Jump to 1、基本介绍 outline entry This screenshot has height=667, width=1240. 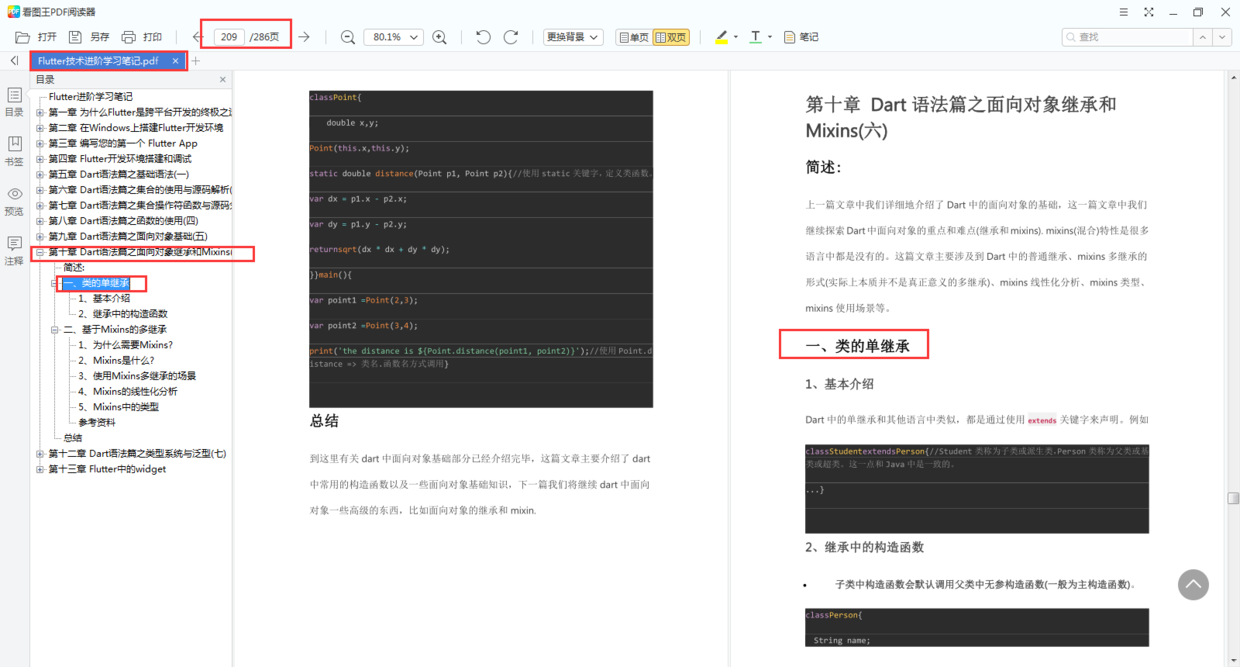[104, 298]
